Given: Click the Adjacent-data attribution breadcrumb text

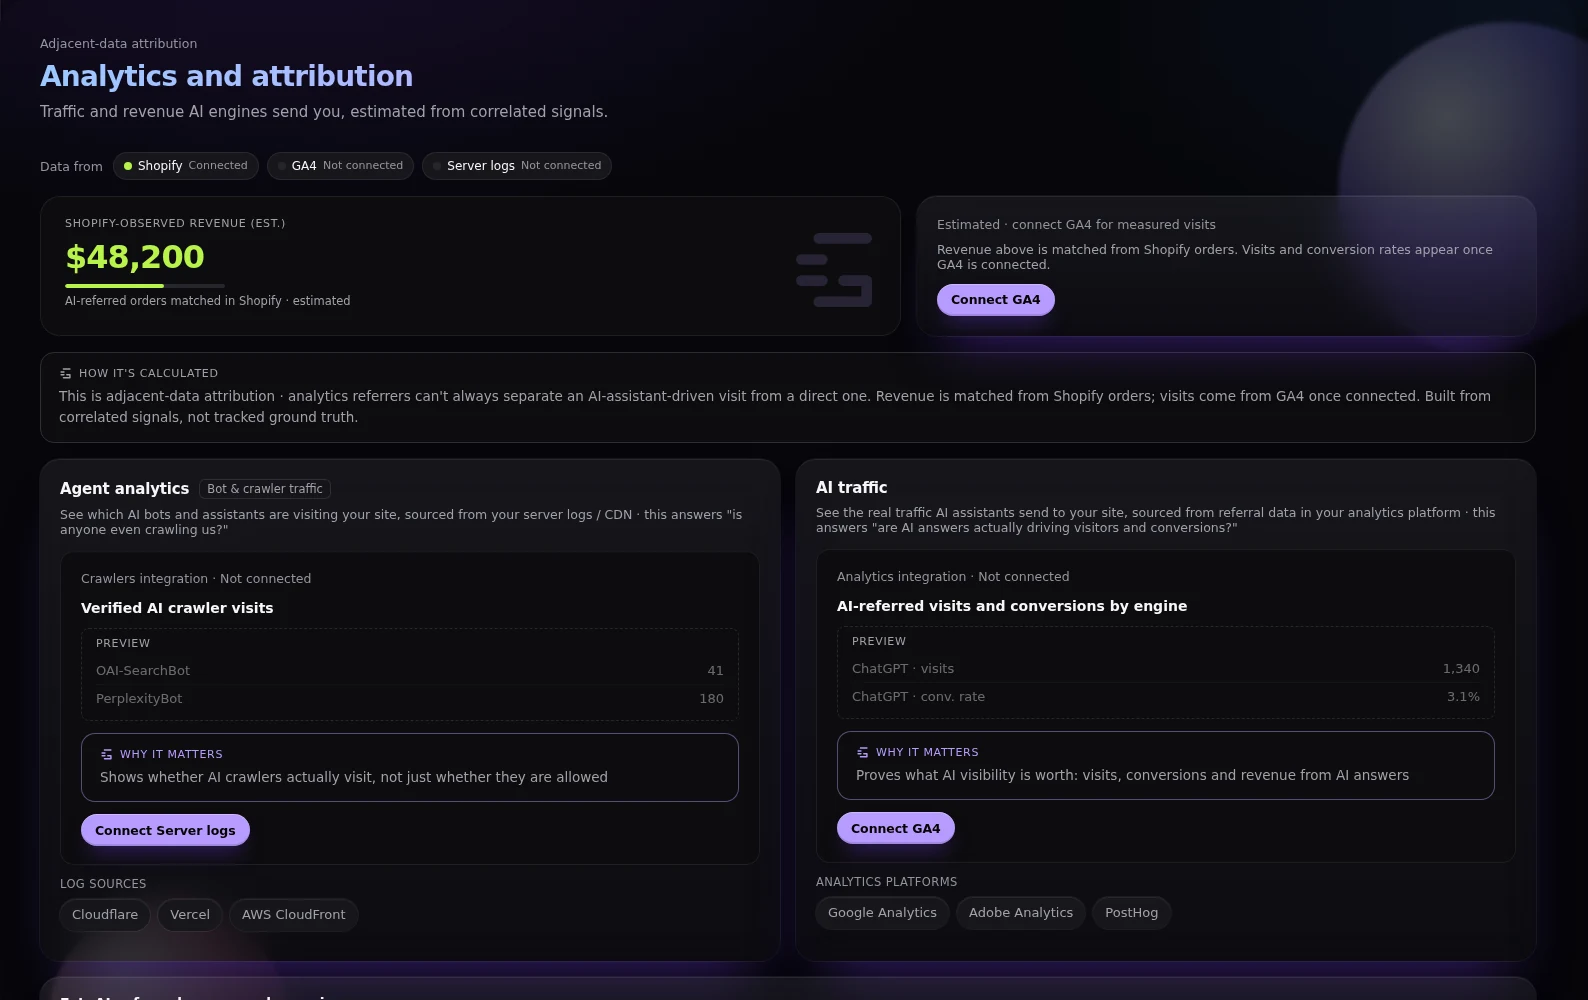Looking at the screenshot, I should [x=118, y=44].
